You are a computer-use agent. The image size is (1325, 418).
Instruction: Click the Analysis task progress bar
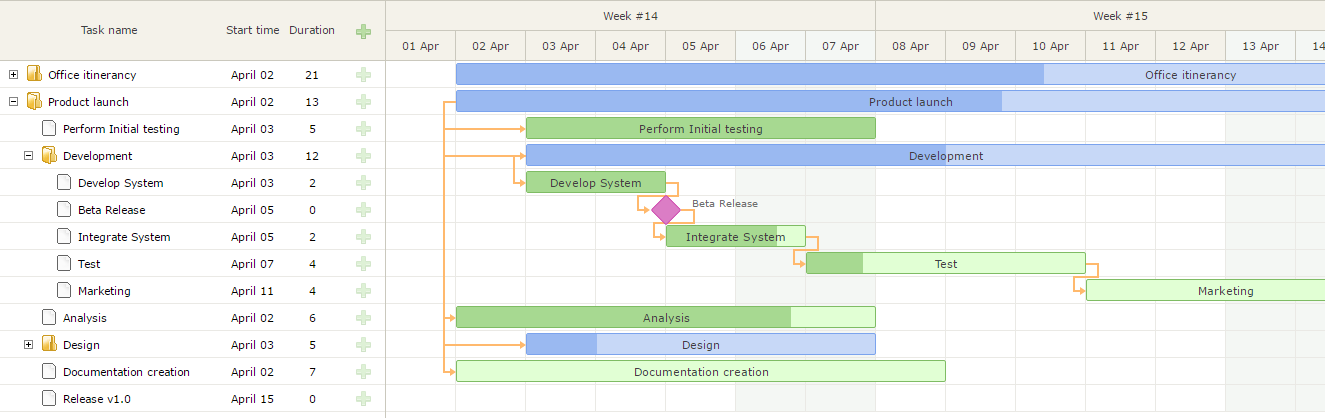click(x=665, y=318)
